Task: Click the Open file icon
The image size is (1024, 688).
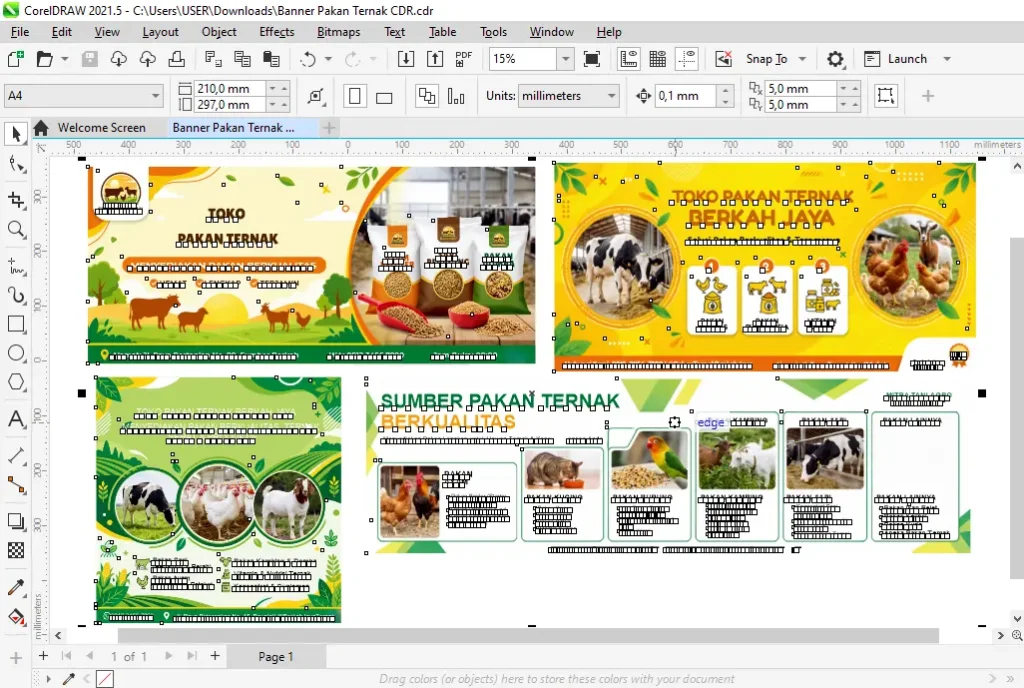Action: tap(44, 59)
